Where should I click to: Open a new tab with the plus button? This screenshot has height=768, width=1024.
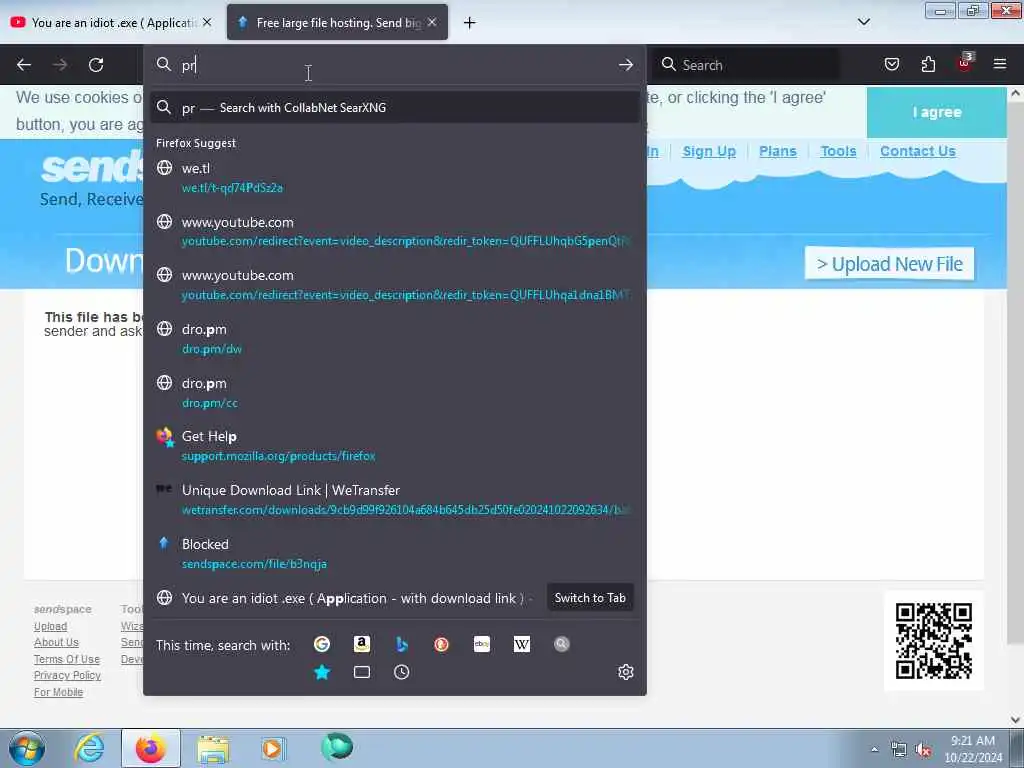(470, 23)
